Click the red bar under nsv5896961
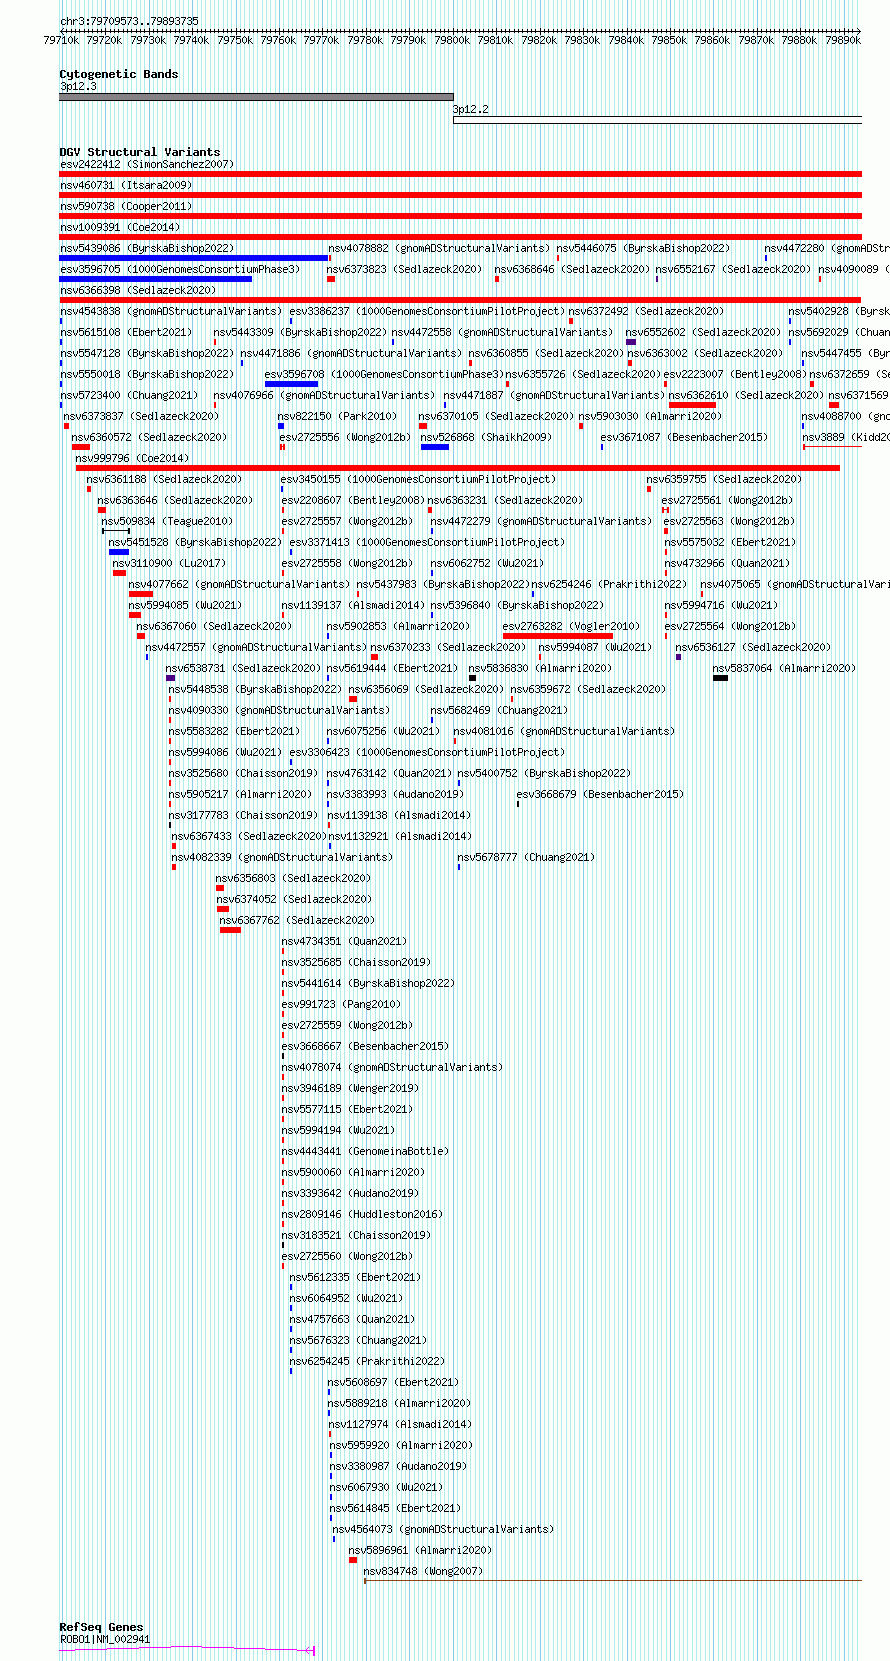 (x=352, y=1560)
